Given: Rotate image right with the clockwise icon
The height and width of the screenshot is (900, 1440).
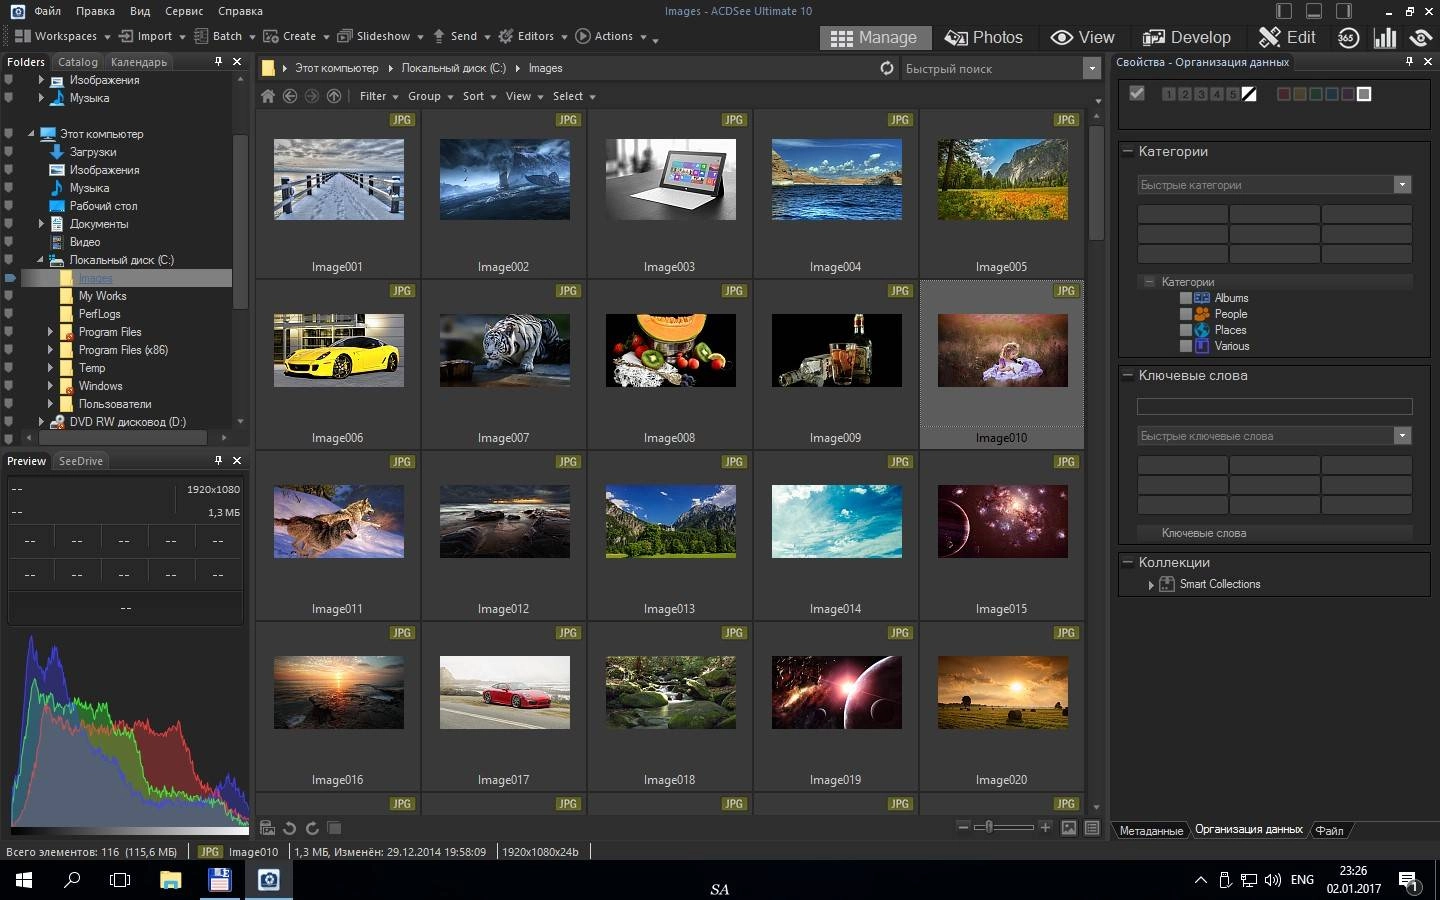Looking at the screenshot, I should click(x=312, y=828).
